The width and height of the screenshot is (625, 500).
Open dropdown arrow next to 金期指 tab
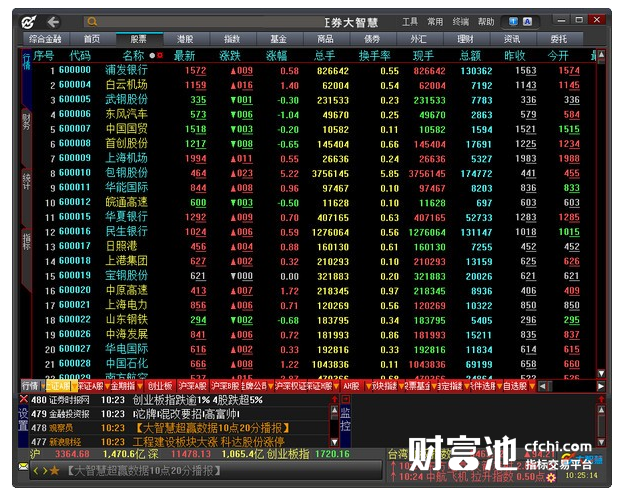point(140,386)
